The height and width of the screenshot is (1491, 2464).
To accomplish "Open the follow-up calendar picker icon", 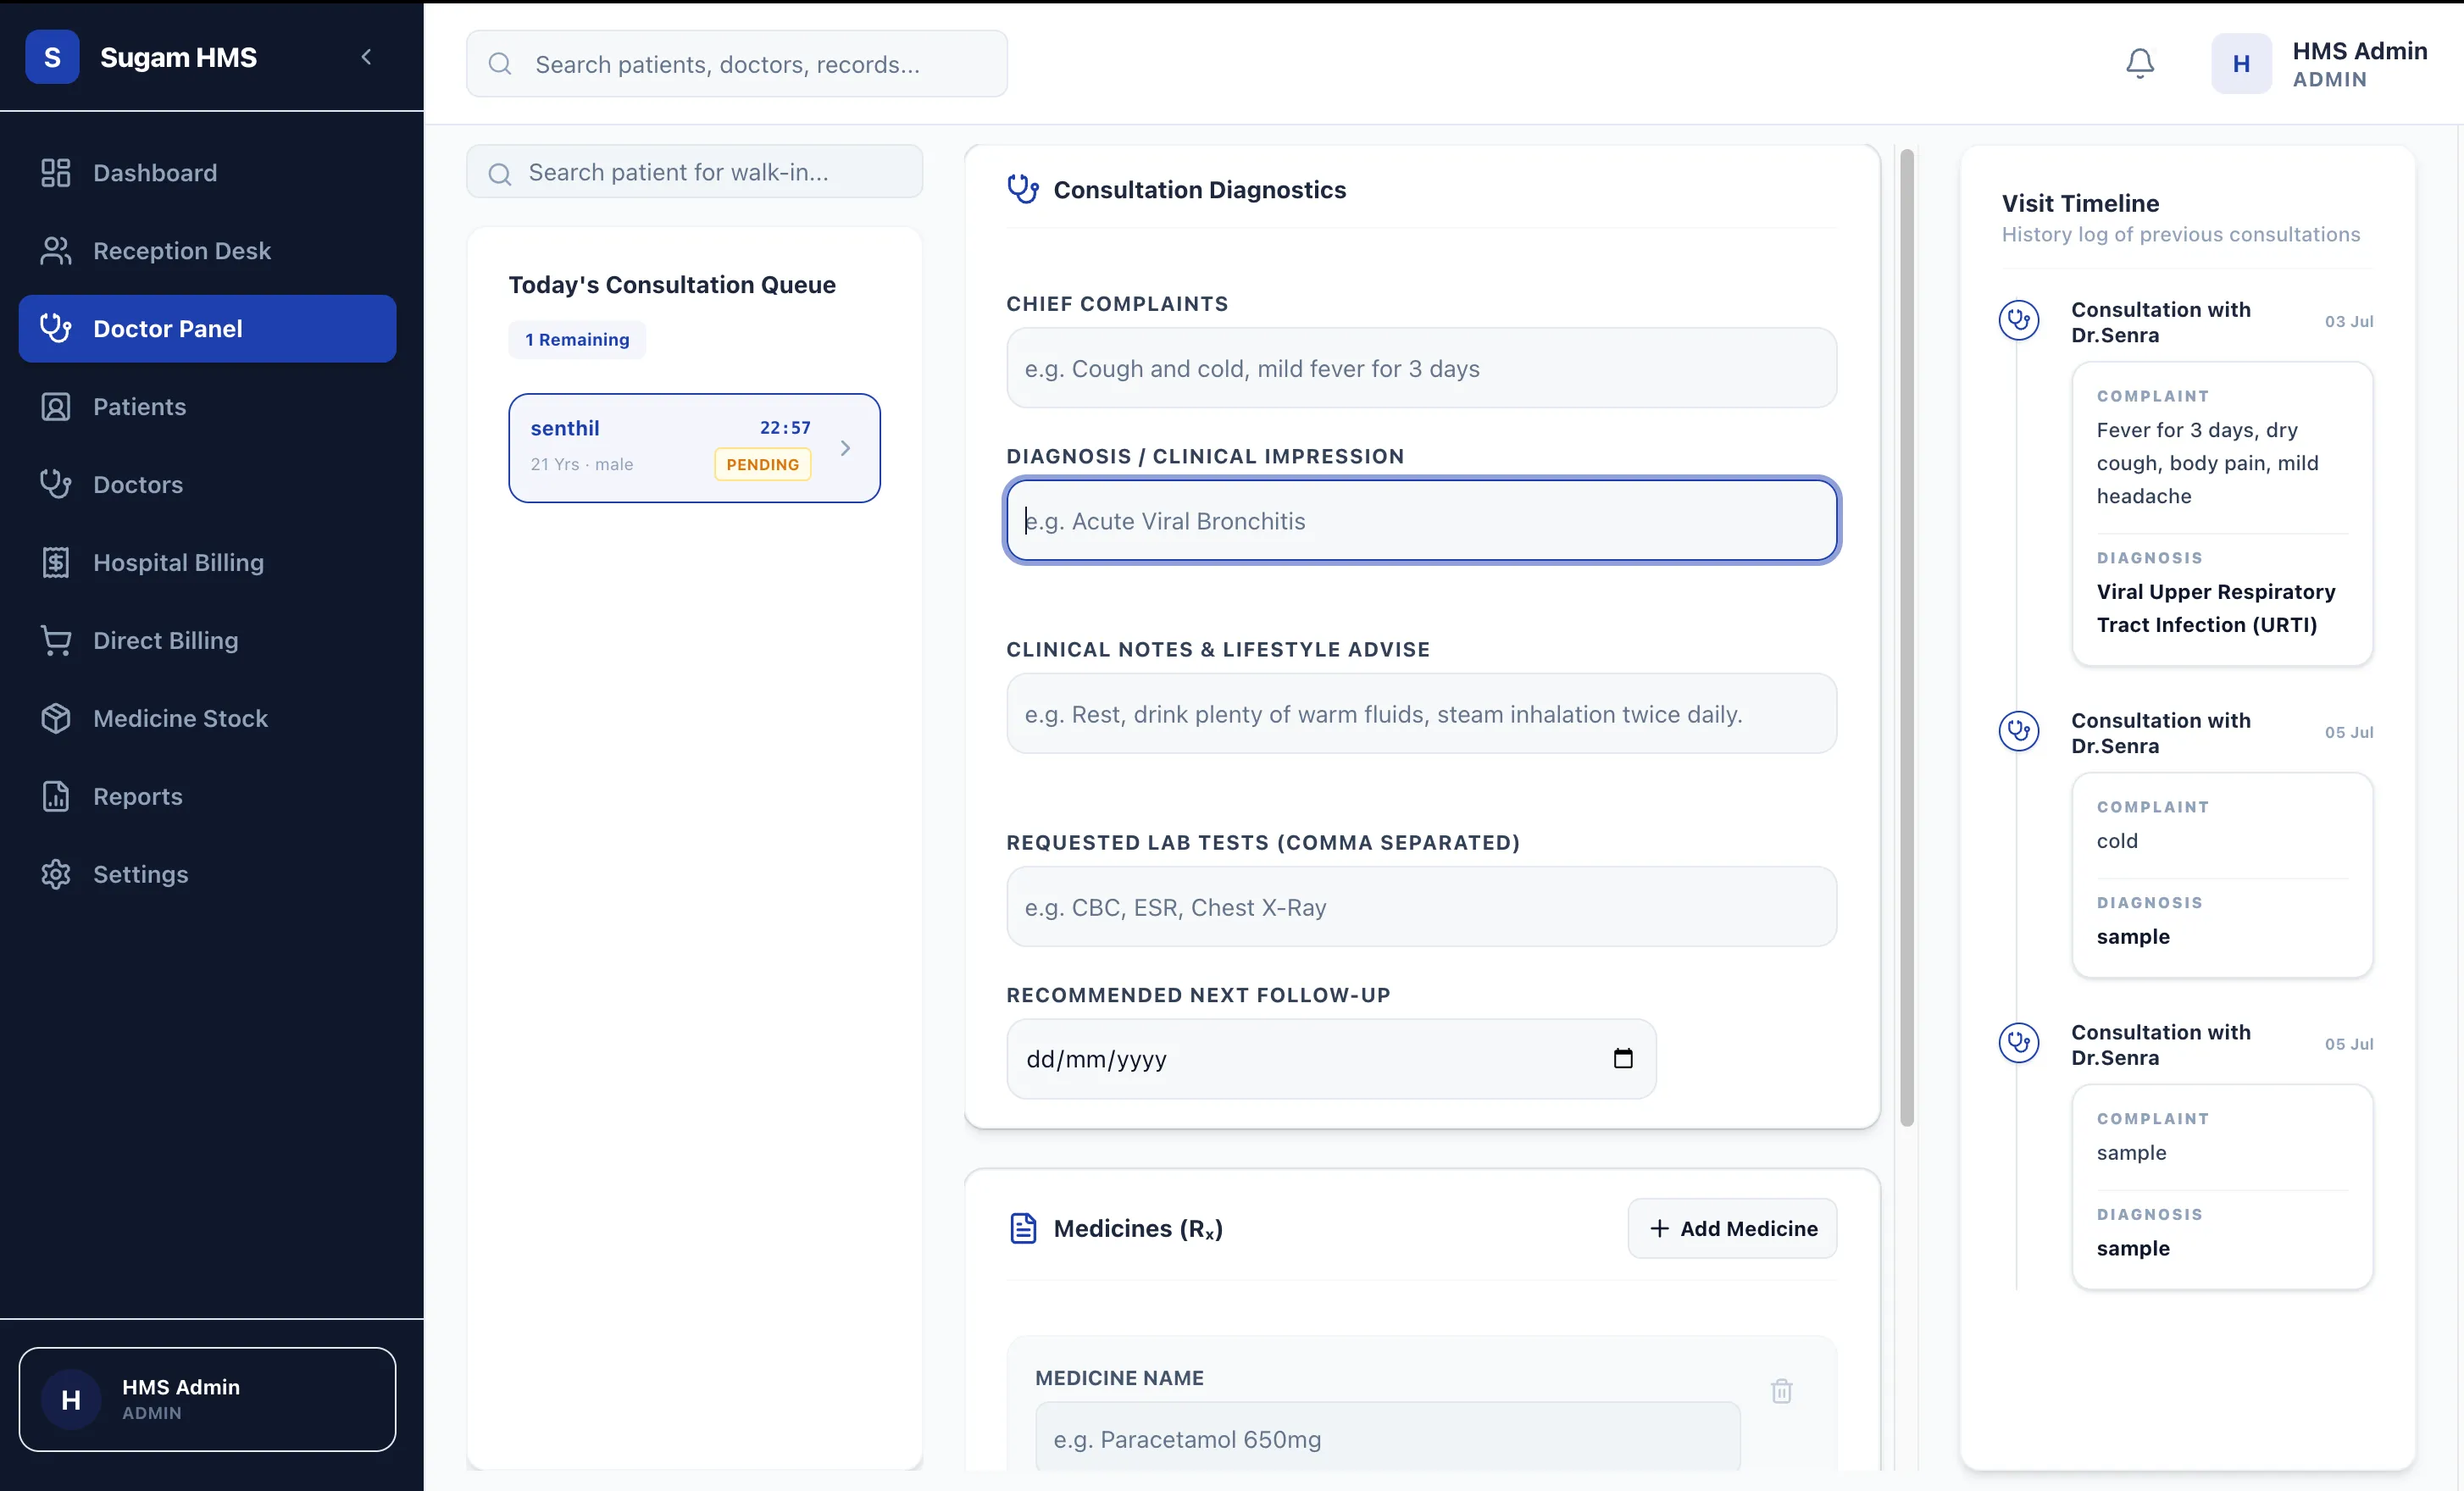I will tap(1623, 1059).
